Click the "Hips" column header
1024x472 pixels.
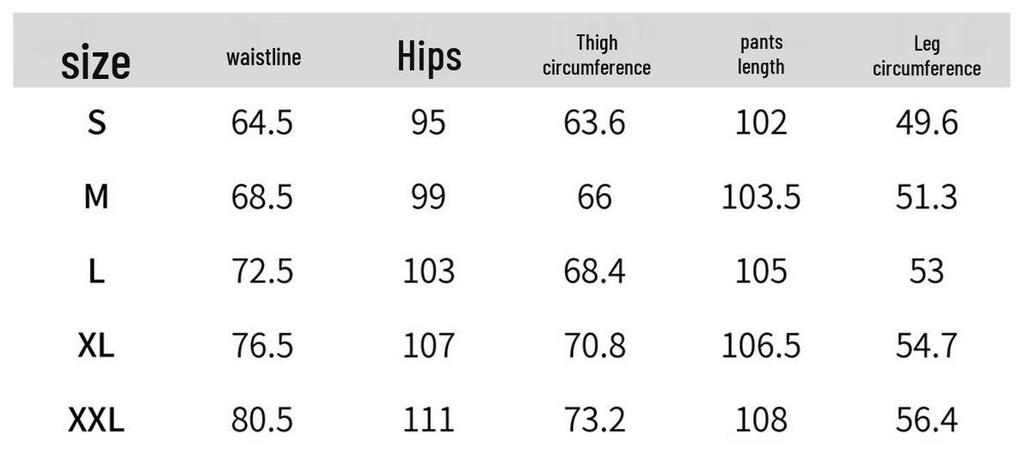[429, 57]
